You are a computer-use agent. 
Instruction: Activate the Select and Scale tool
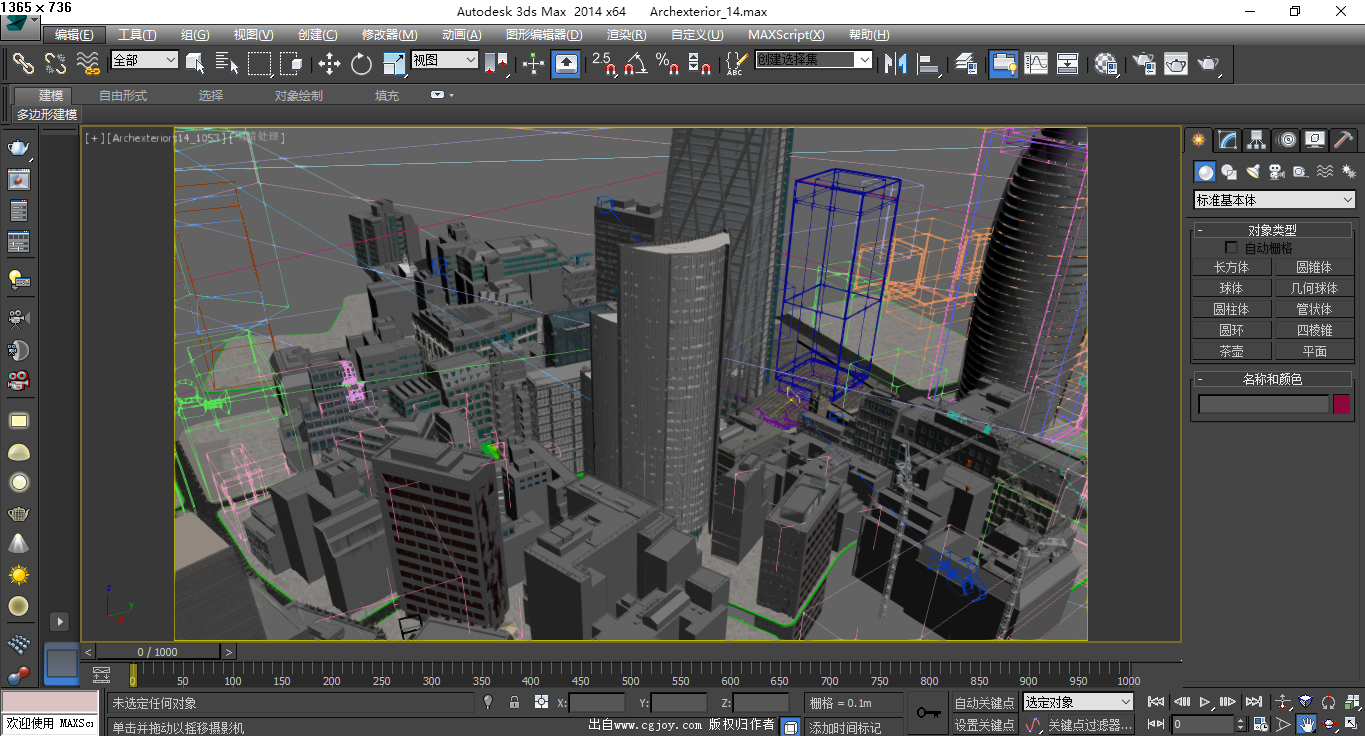394,64
